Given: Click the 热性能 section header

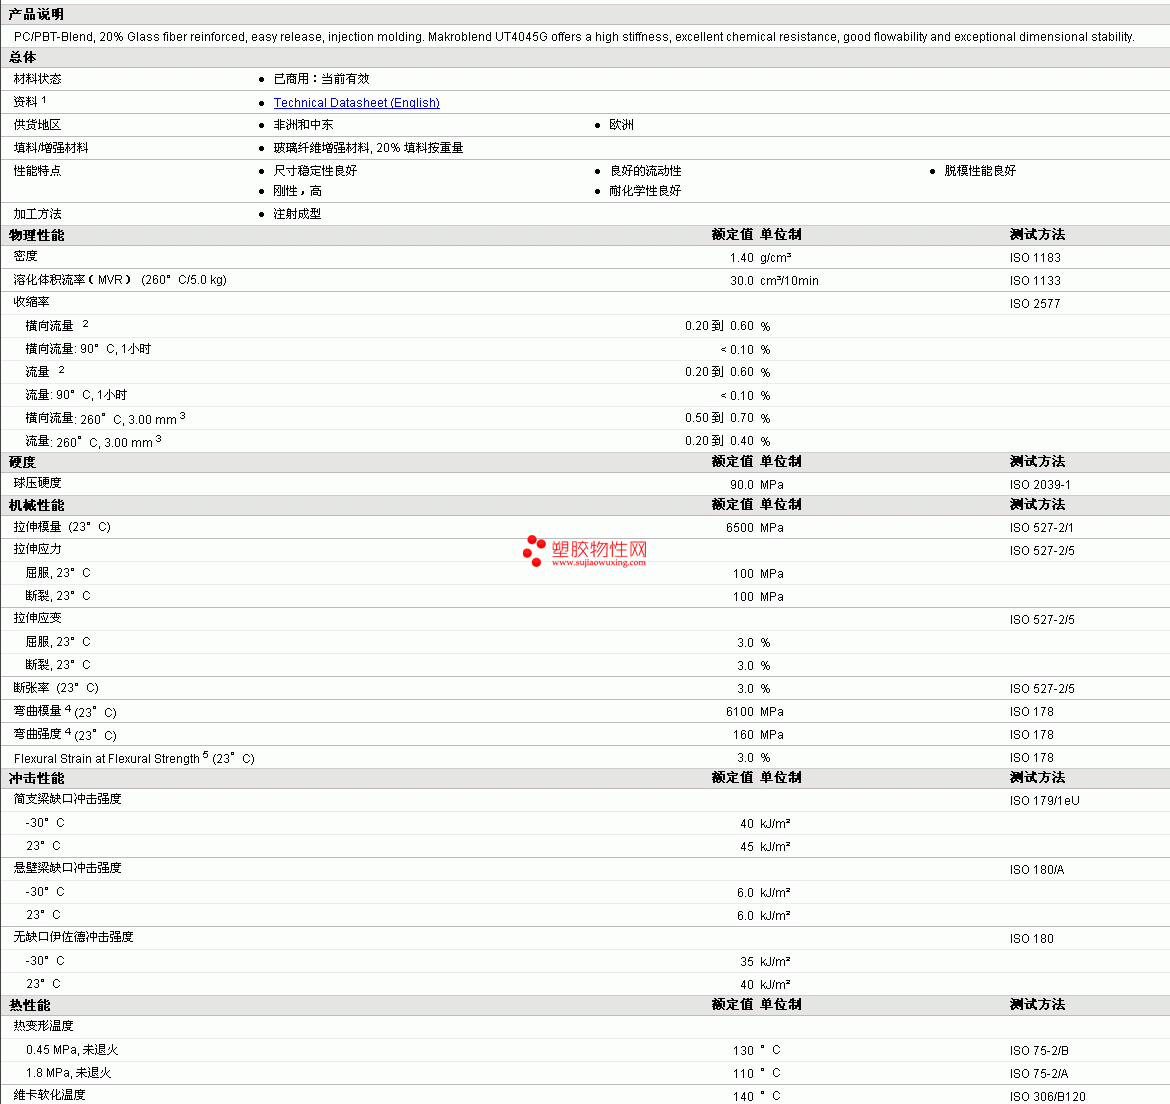Looking at the screenshot, I should click(x=30, y=1005).
